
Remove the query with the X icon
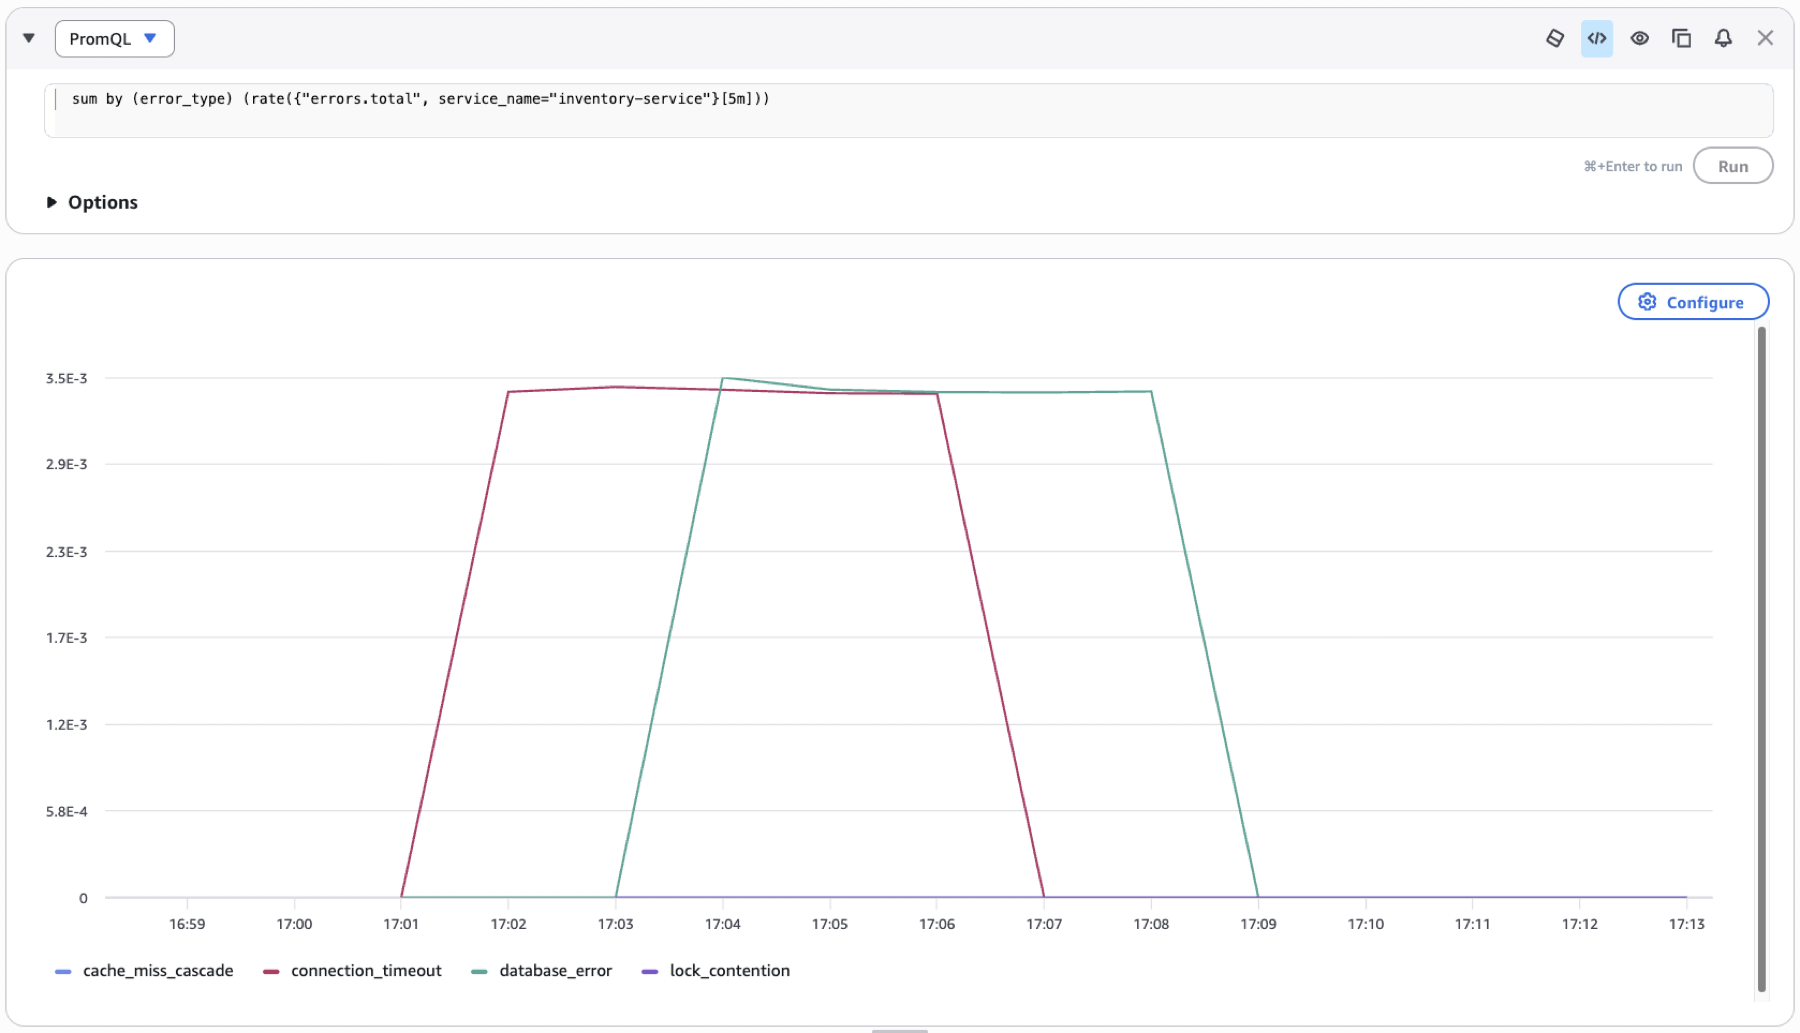point(1765,38)
